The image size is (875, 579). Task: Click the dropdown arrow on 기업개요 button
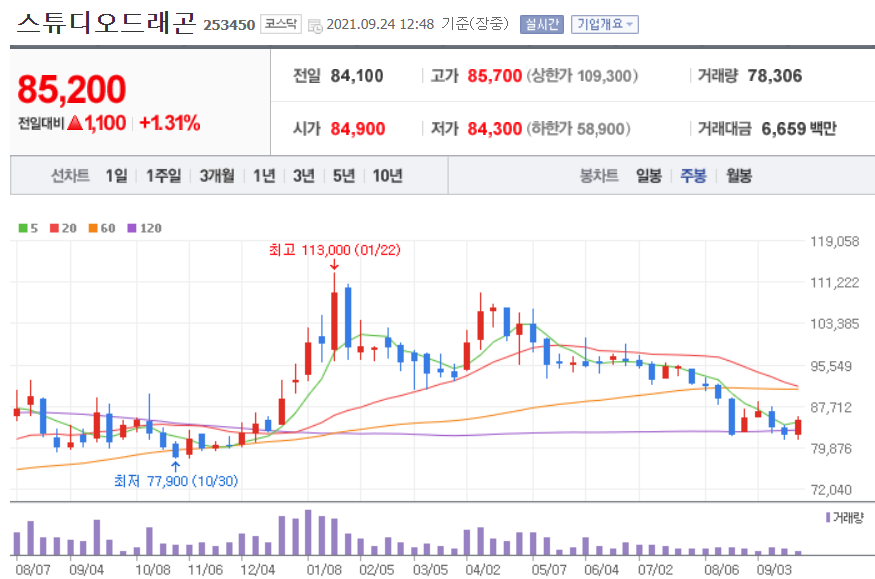pyautogui.click(x=632, y=23)
